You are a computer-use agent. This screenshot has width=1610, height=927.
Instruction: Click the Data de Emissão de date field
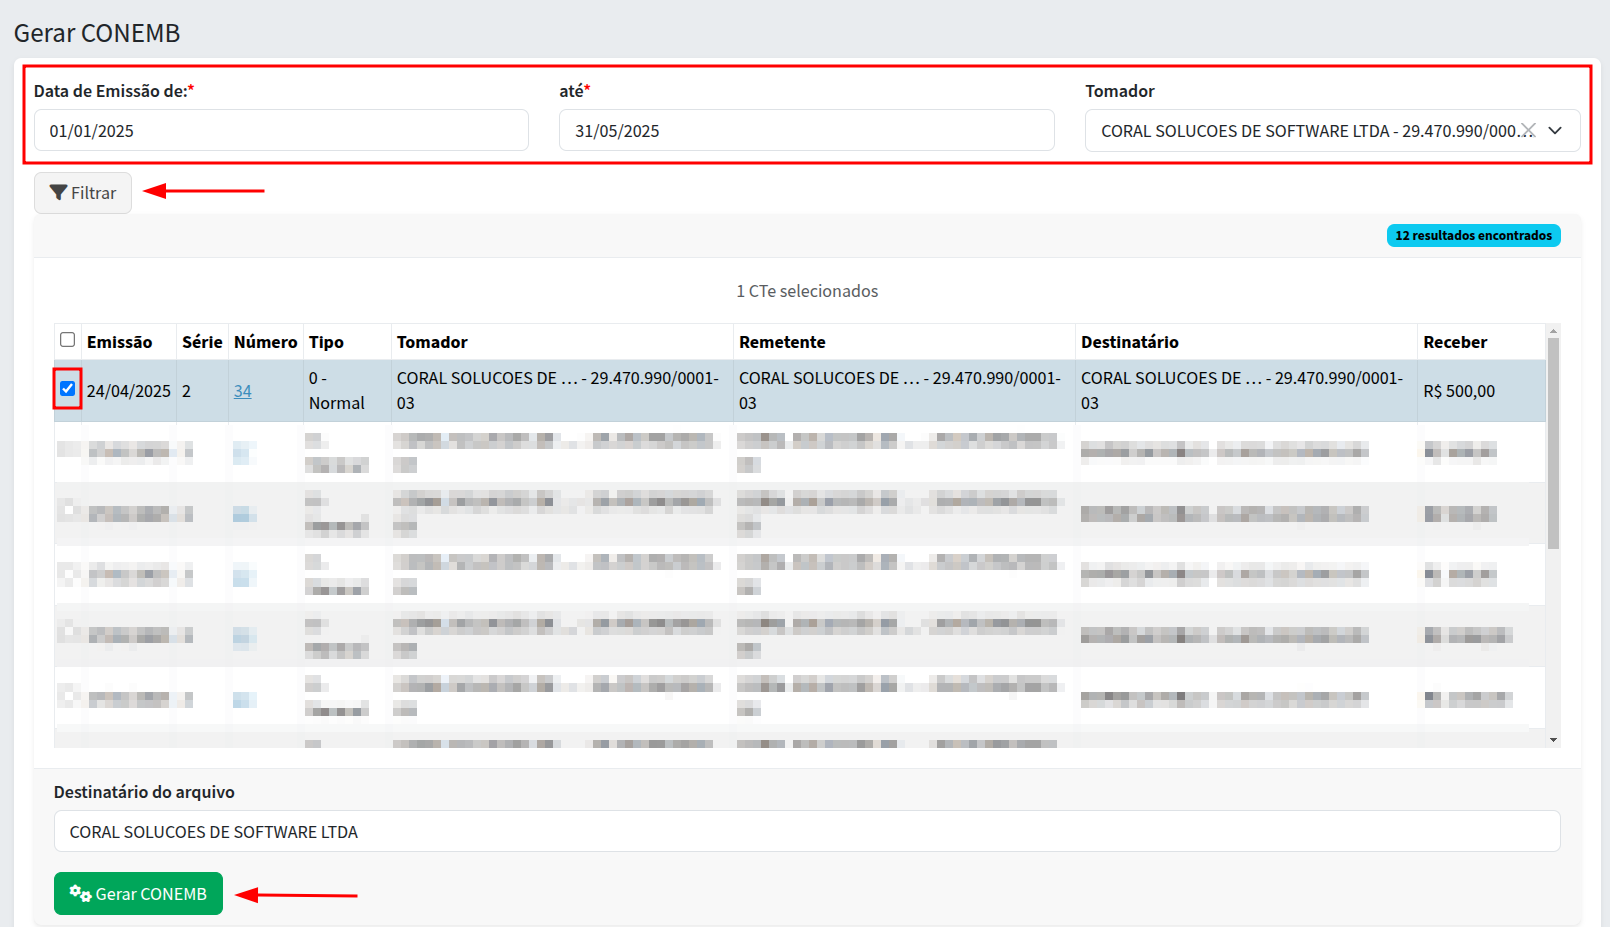pyautogui.click(x=281, y=131)
